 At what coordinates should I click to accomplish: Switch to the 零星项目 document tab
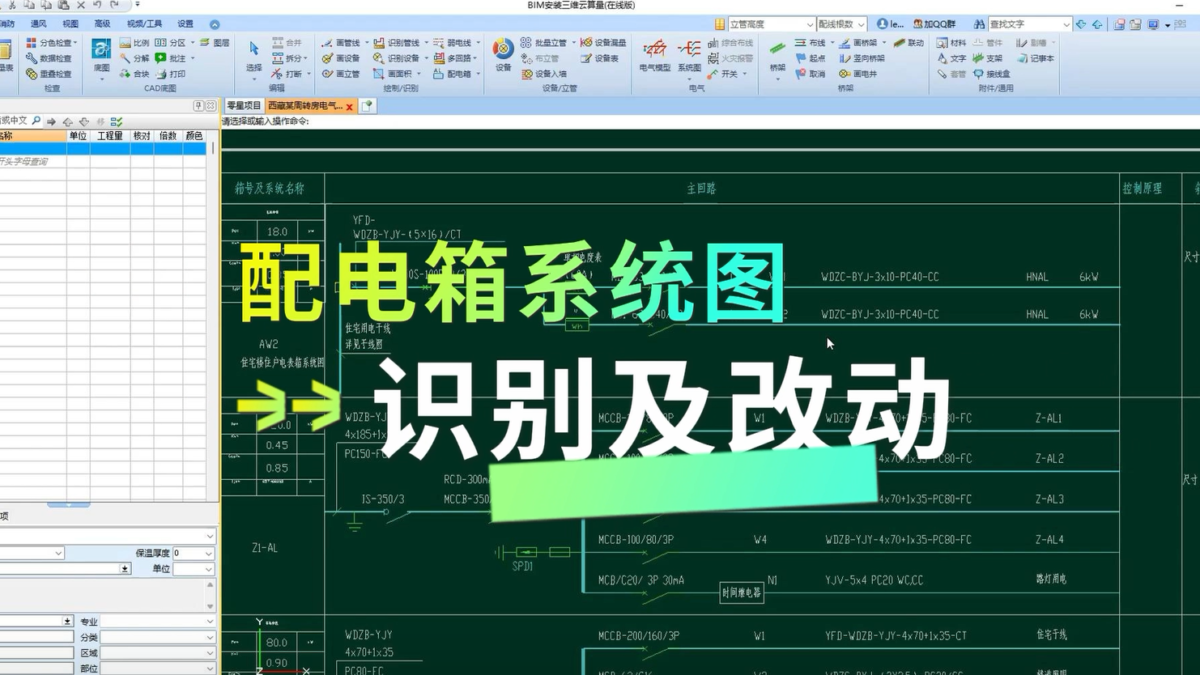[244, 106]
